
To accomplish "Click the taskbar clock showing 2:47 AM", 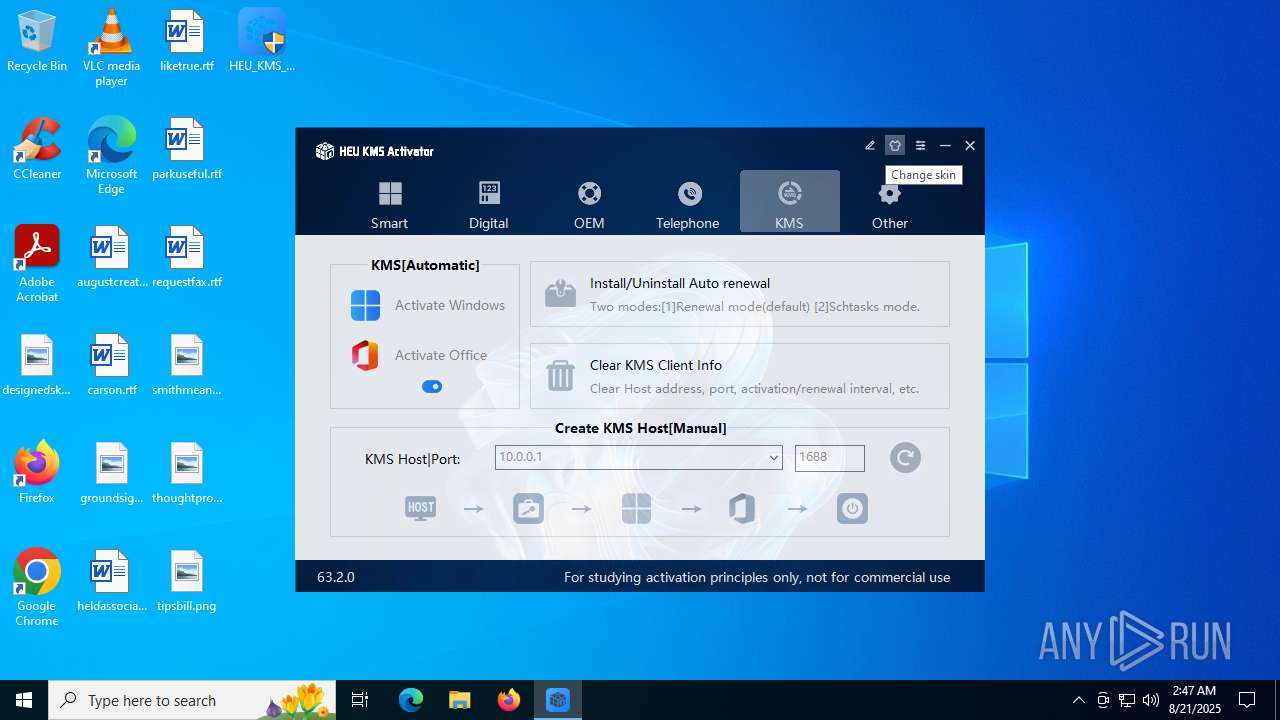I will [1194, 700].
